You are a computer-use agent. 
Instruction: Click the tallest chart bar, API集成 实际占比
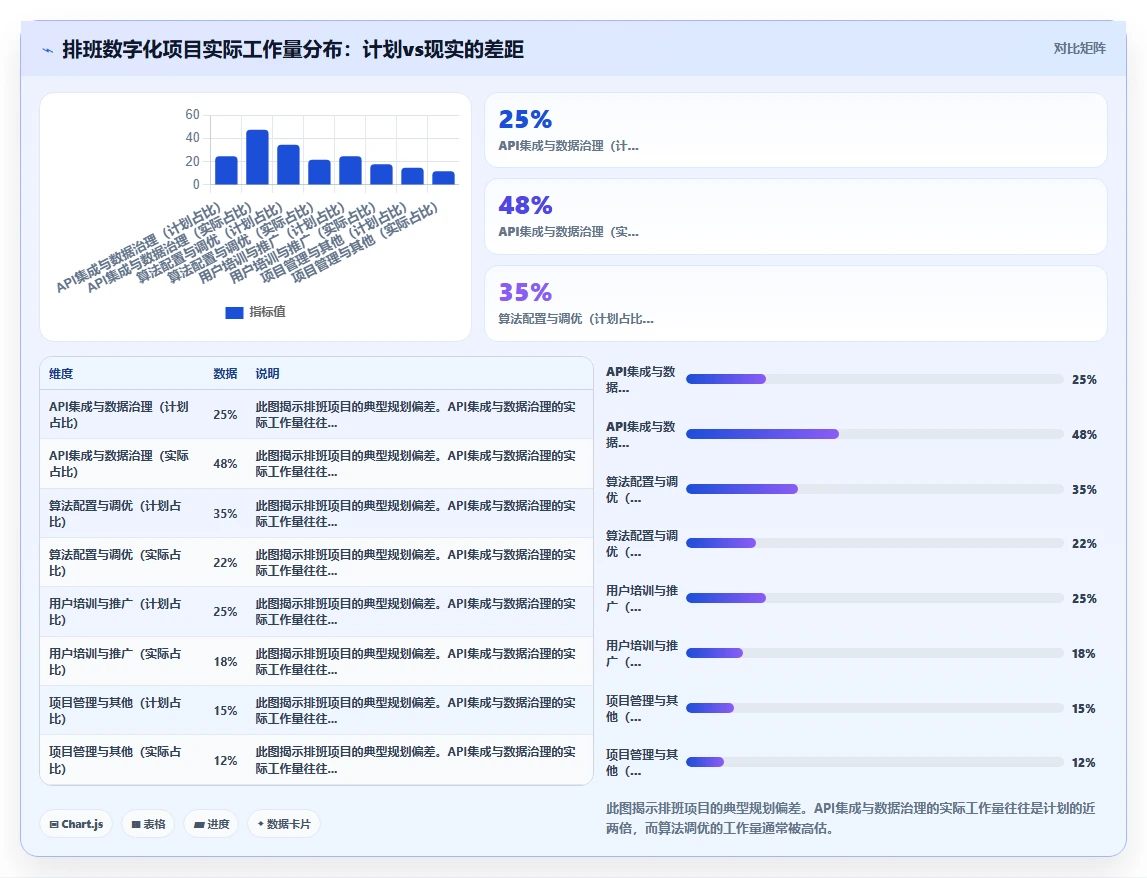click(257, 157)
